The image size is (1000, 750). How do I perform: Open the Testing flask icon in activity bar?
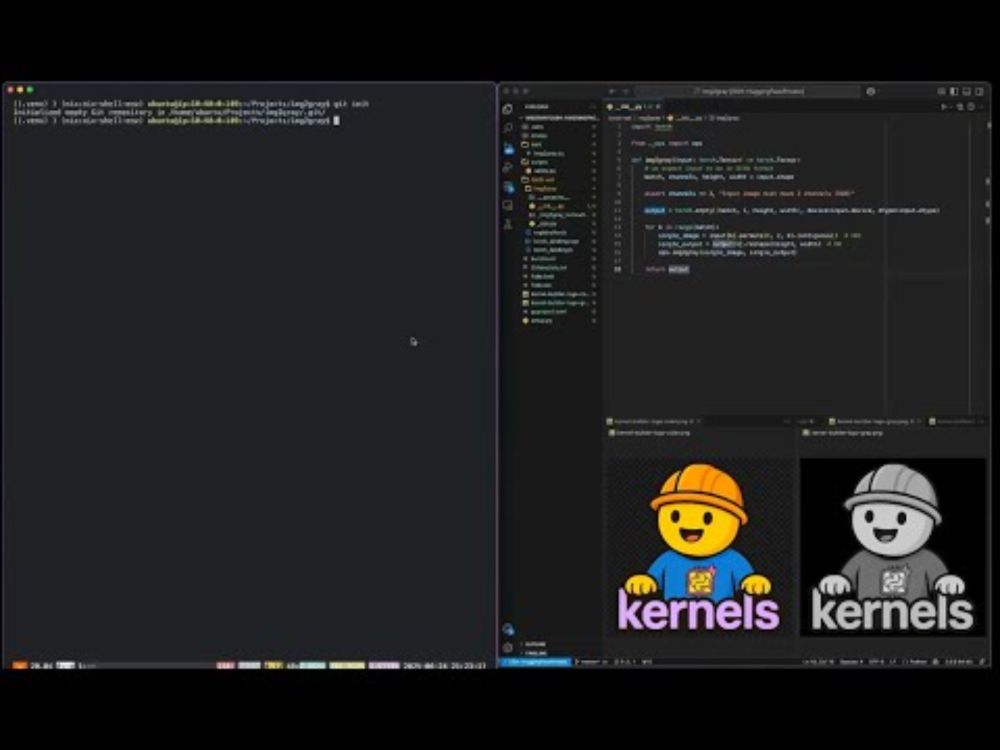tap(508, 224)
